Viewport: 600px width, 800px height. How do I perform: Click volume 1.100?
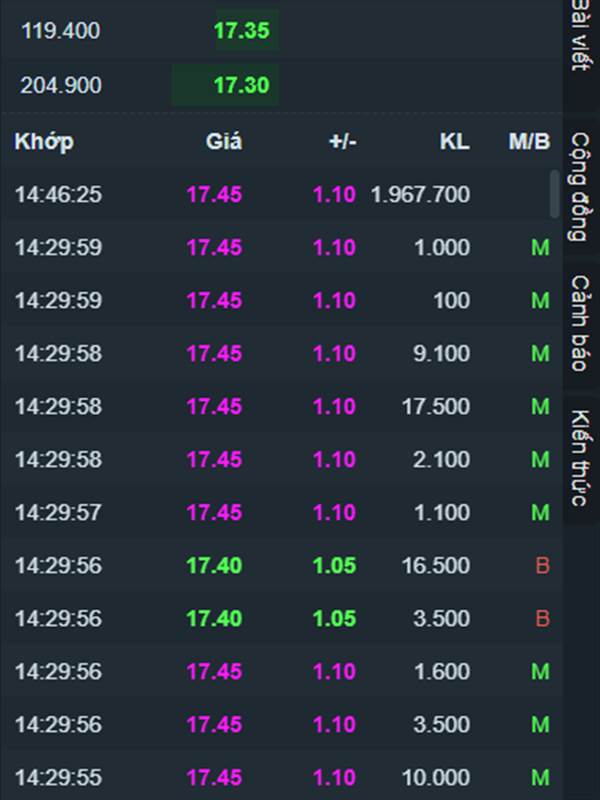click(442, 512)
